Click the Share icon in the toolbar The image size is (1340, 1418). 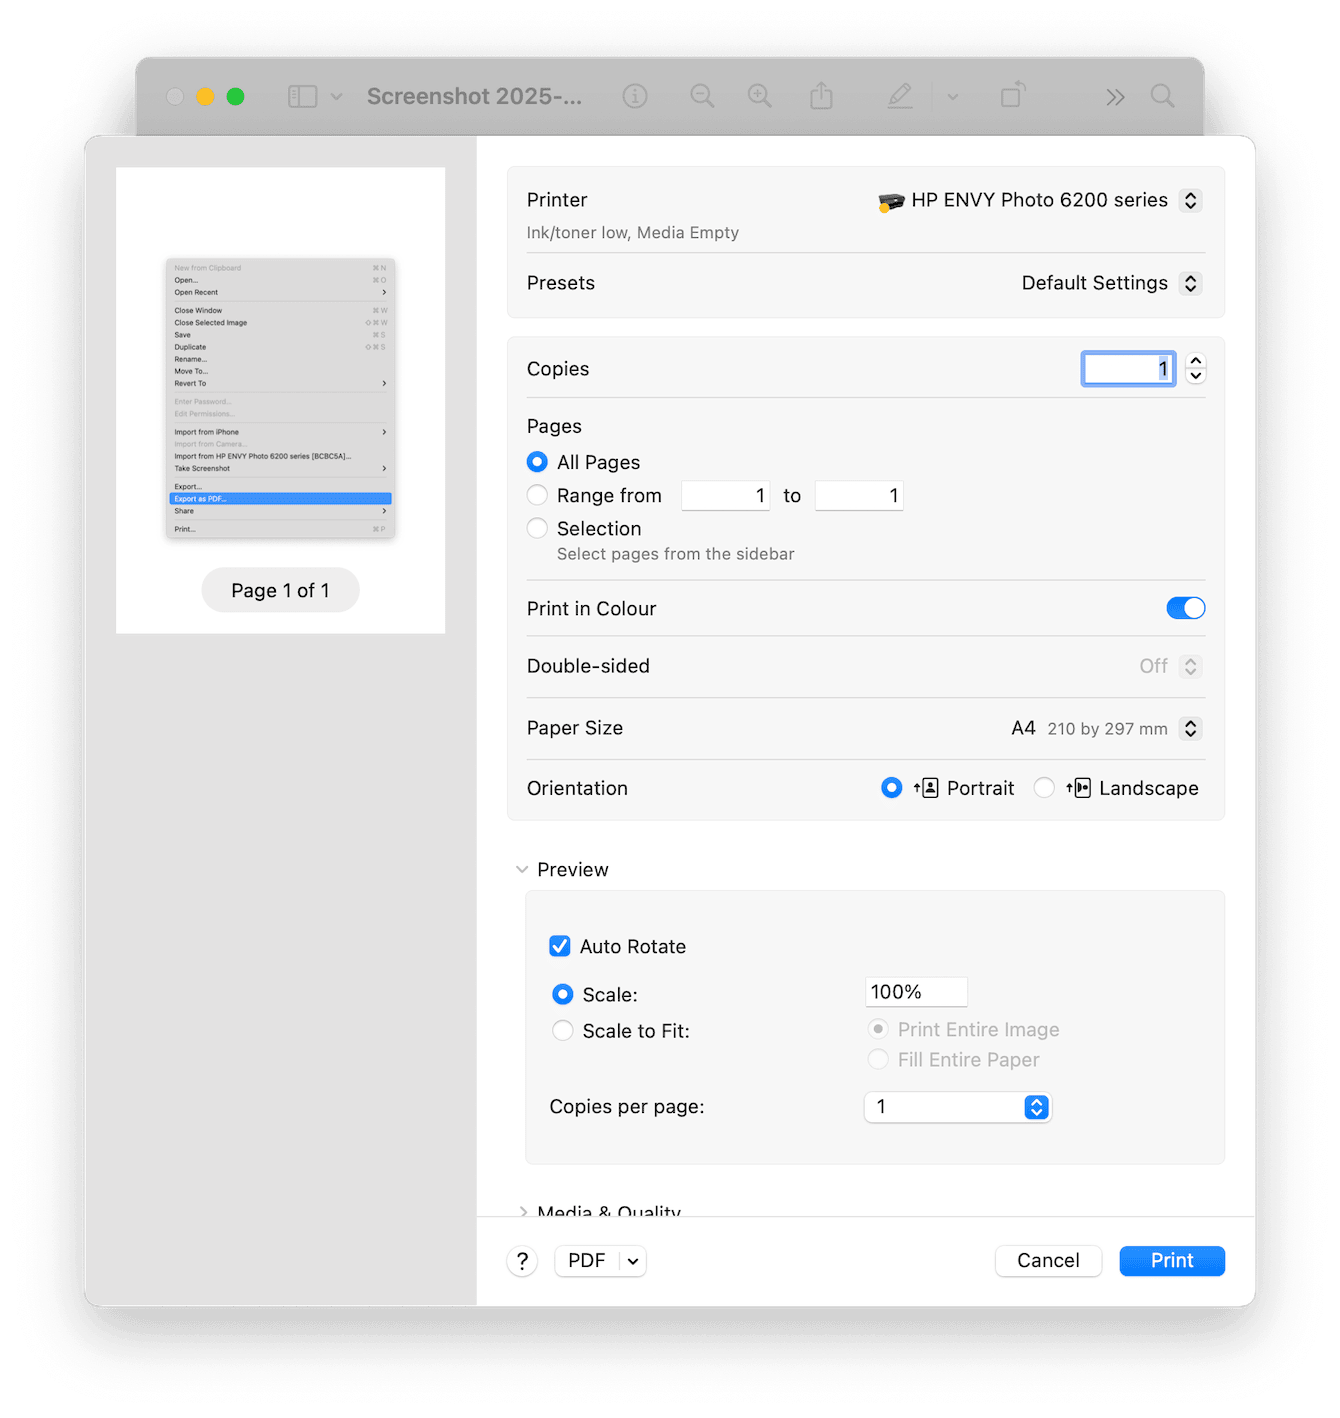[821, 96]
